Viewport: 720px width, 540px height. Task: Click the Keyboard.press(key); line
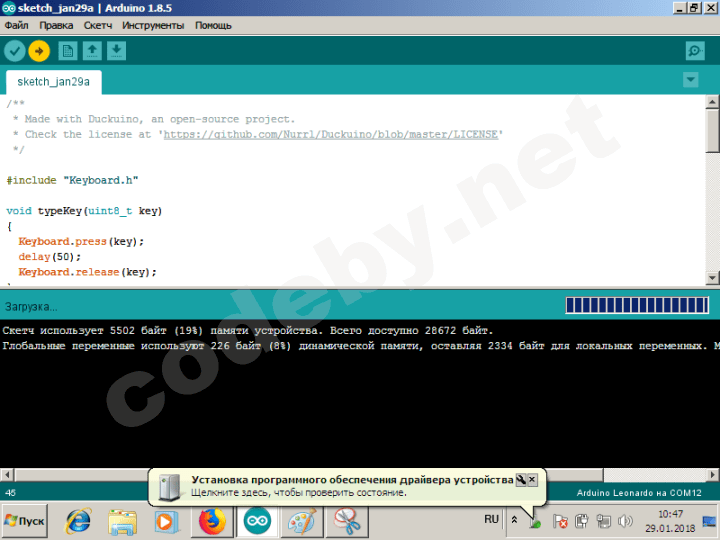pos(81,242)
